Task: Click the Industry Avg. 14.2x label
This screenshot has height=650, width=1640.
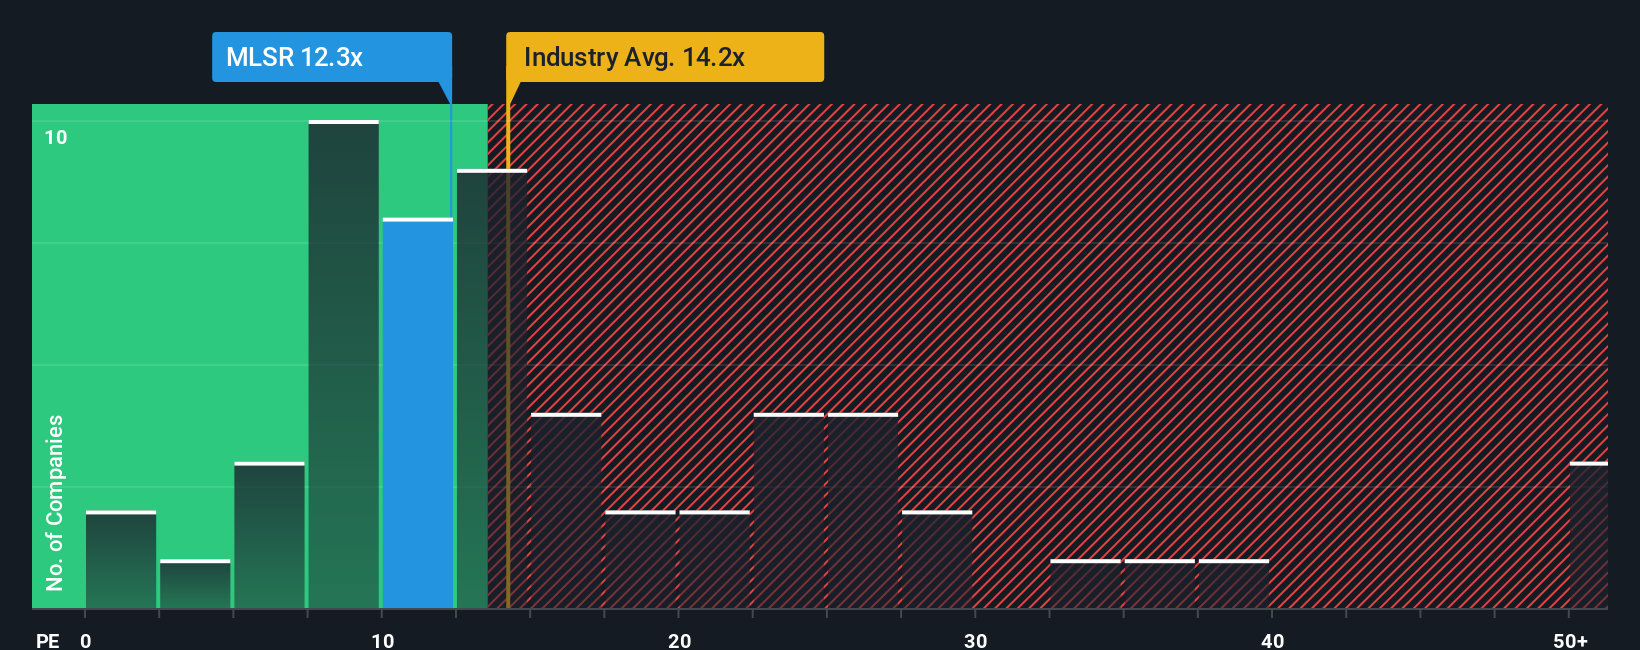Action: tap(665, 57)
